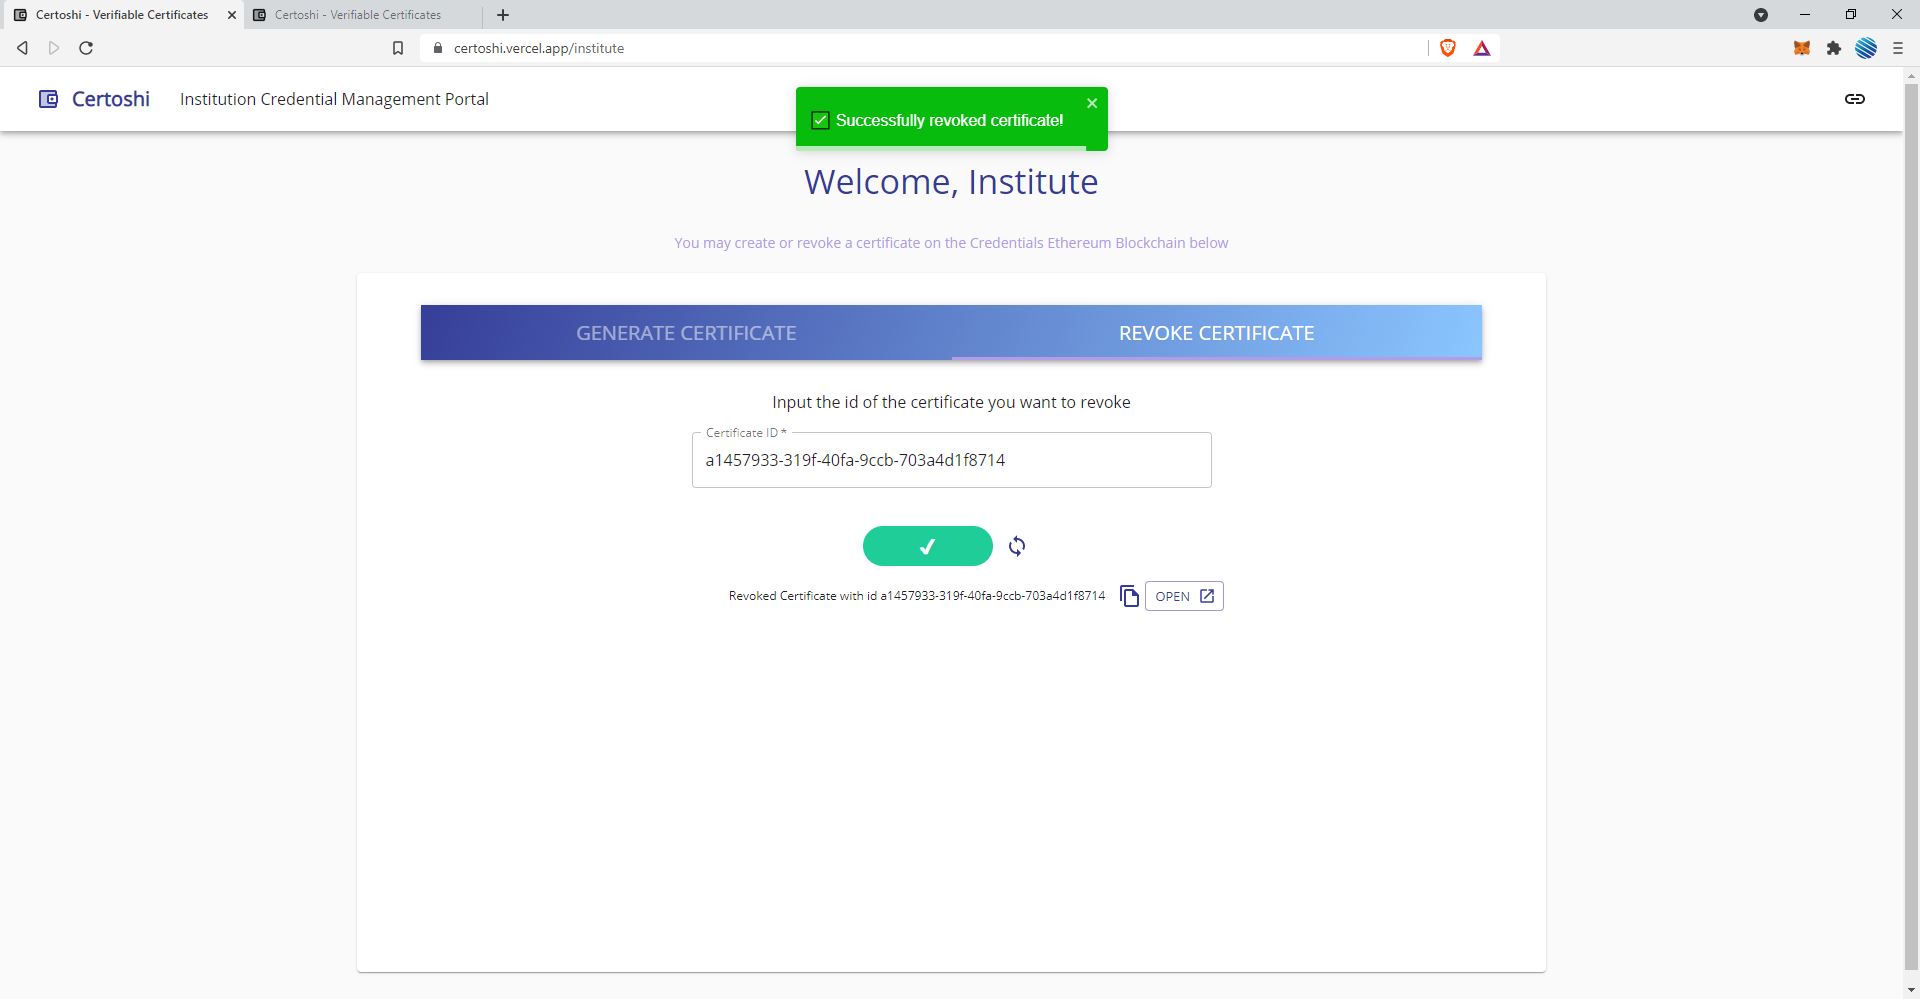
Task: Click the browser forward arrow
Action: tap(54, 48)
